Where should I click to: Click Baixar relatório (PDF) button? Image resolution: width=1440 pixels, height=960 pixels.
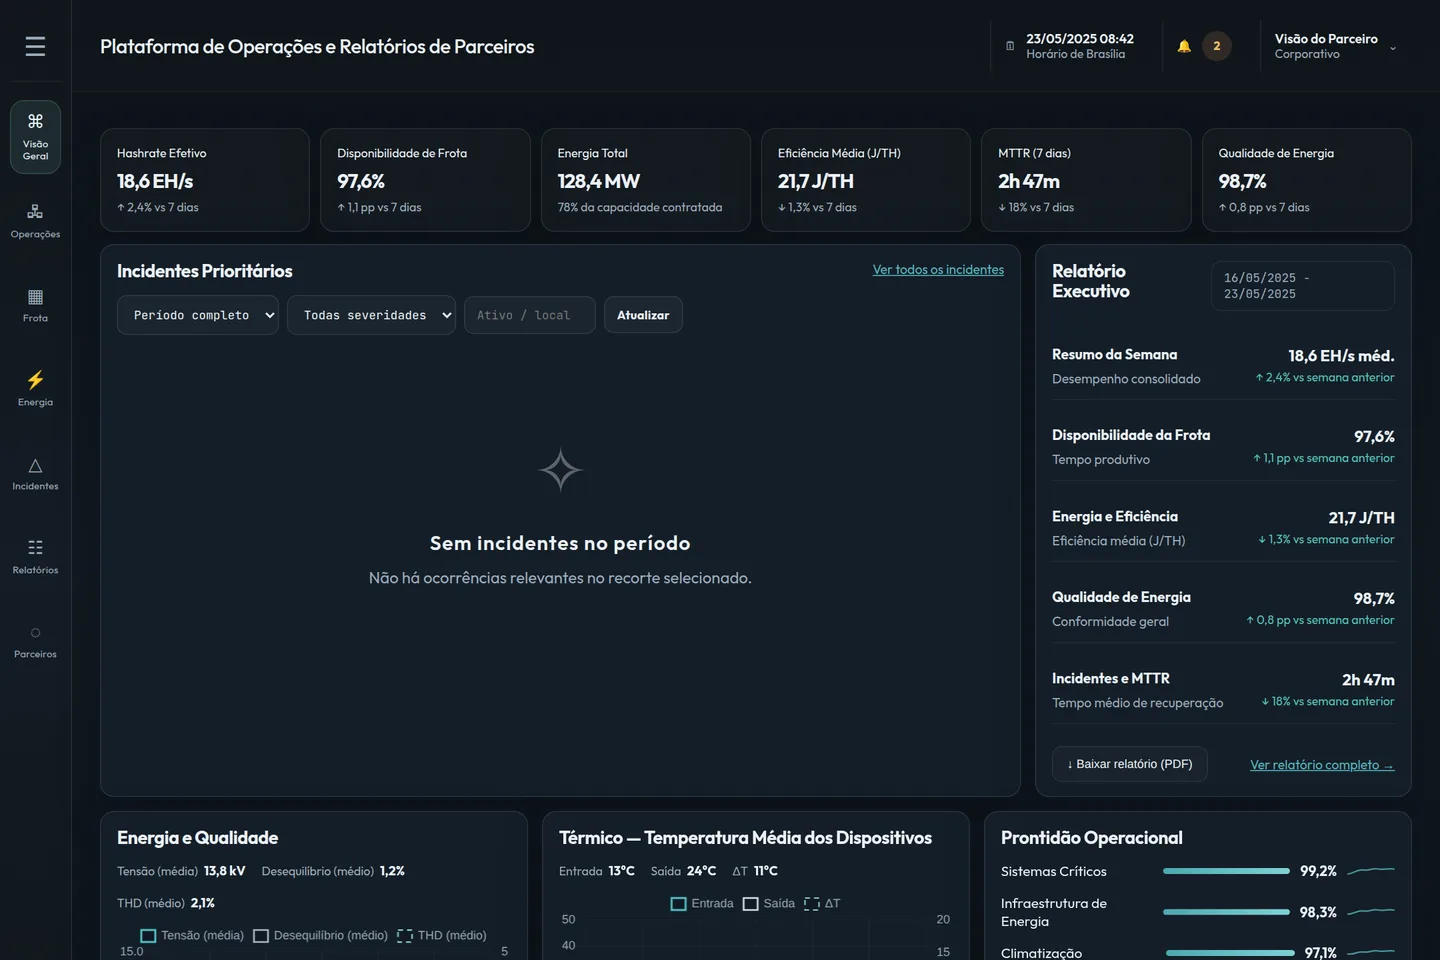point(1130,764)
